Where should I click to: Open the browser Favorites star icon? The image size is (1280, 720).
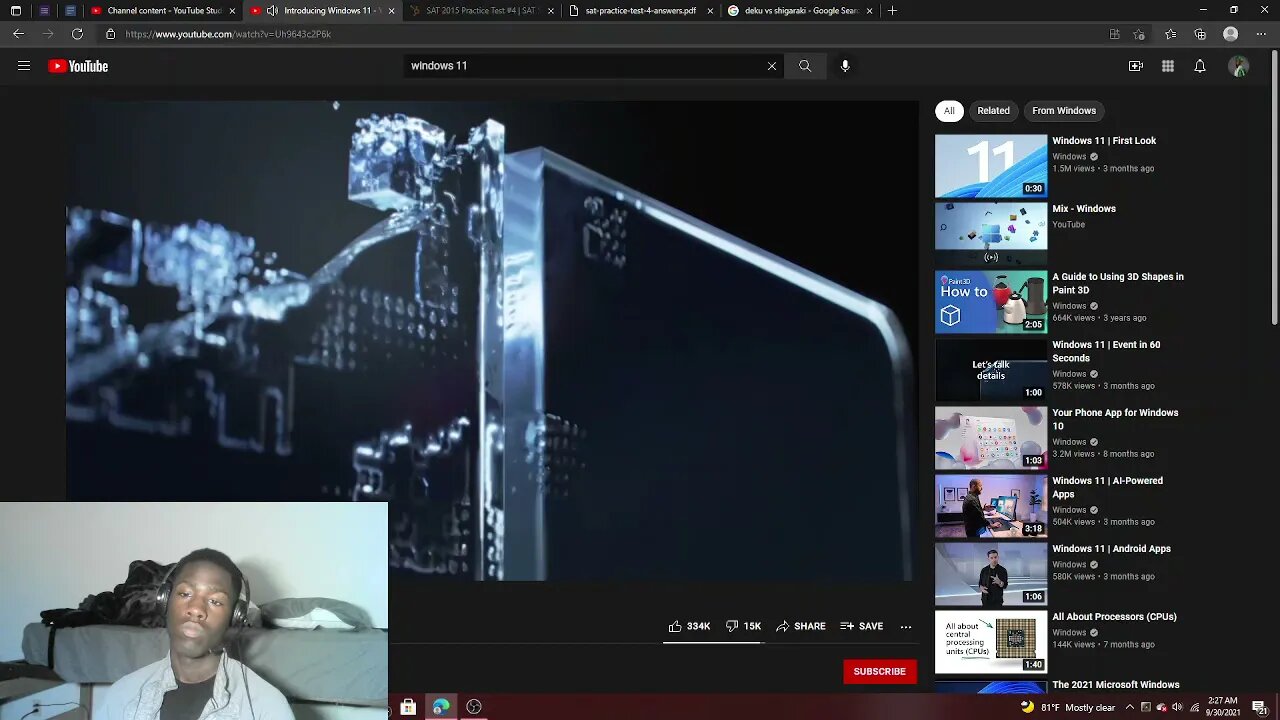pyautogui.click(x=1171, y=34)
